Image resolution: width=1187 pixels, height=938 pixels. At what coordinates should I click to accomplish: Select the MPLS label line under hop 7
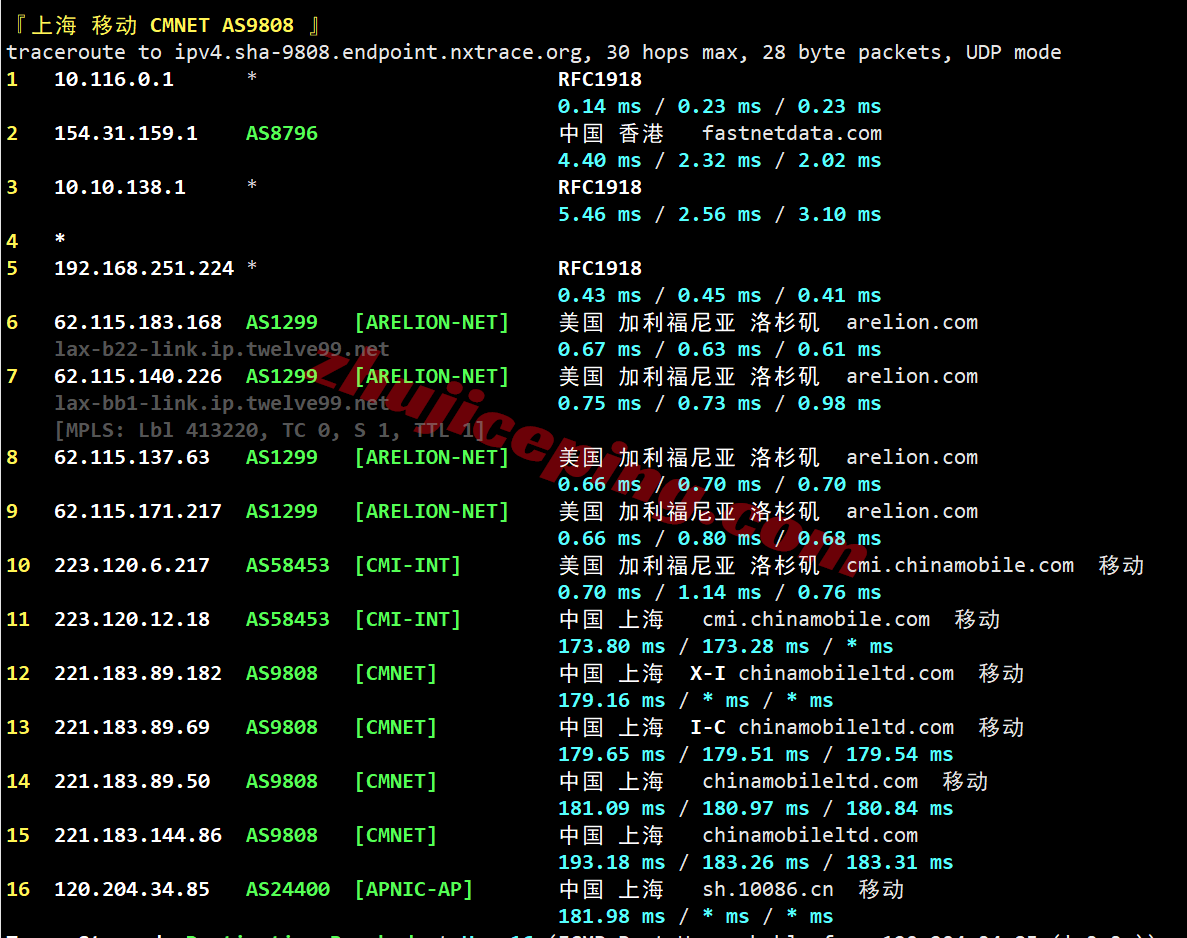coord(269,430)
